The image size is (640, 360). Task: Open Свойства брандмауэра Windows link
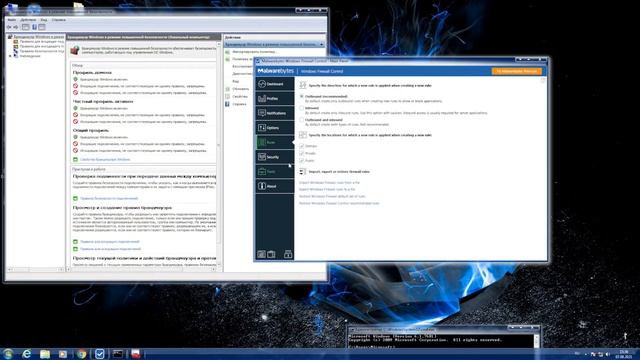[x=105, y=160]
